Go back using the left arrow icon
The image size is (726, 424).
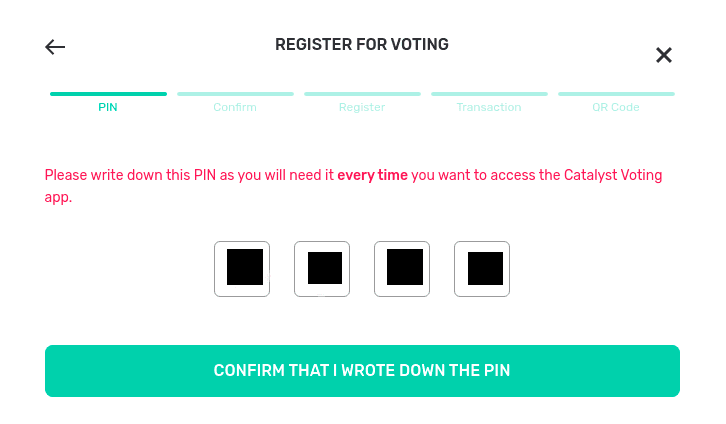(55, 46)
